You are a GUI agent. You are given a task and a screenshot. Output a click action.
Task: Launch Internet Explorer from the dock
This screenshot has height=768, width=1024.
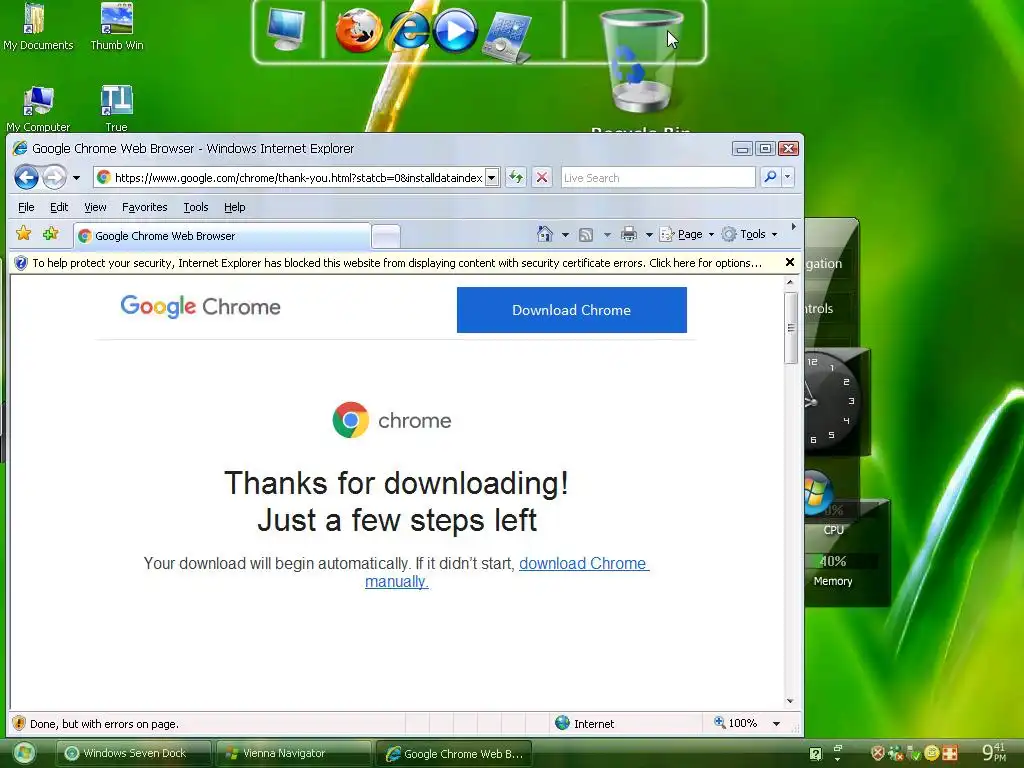pyautogui.click(x=408, y=31)
